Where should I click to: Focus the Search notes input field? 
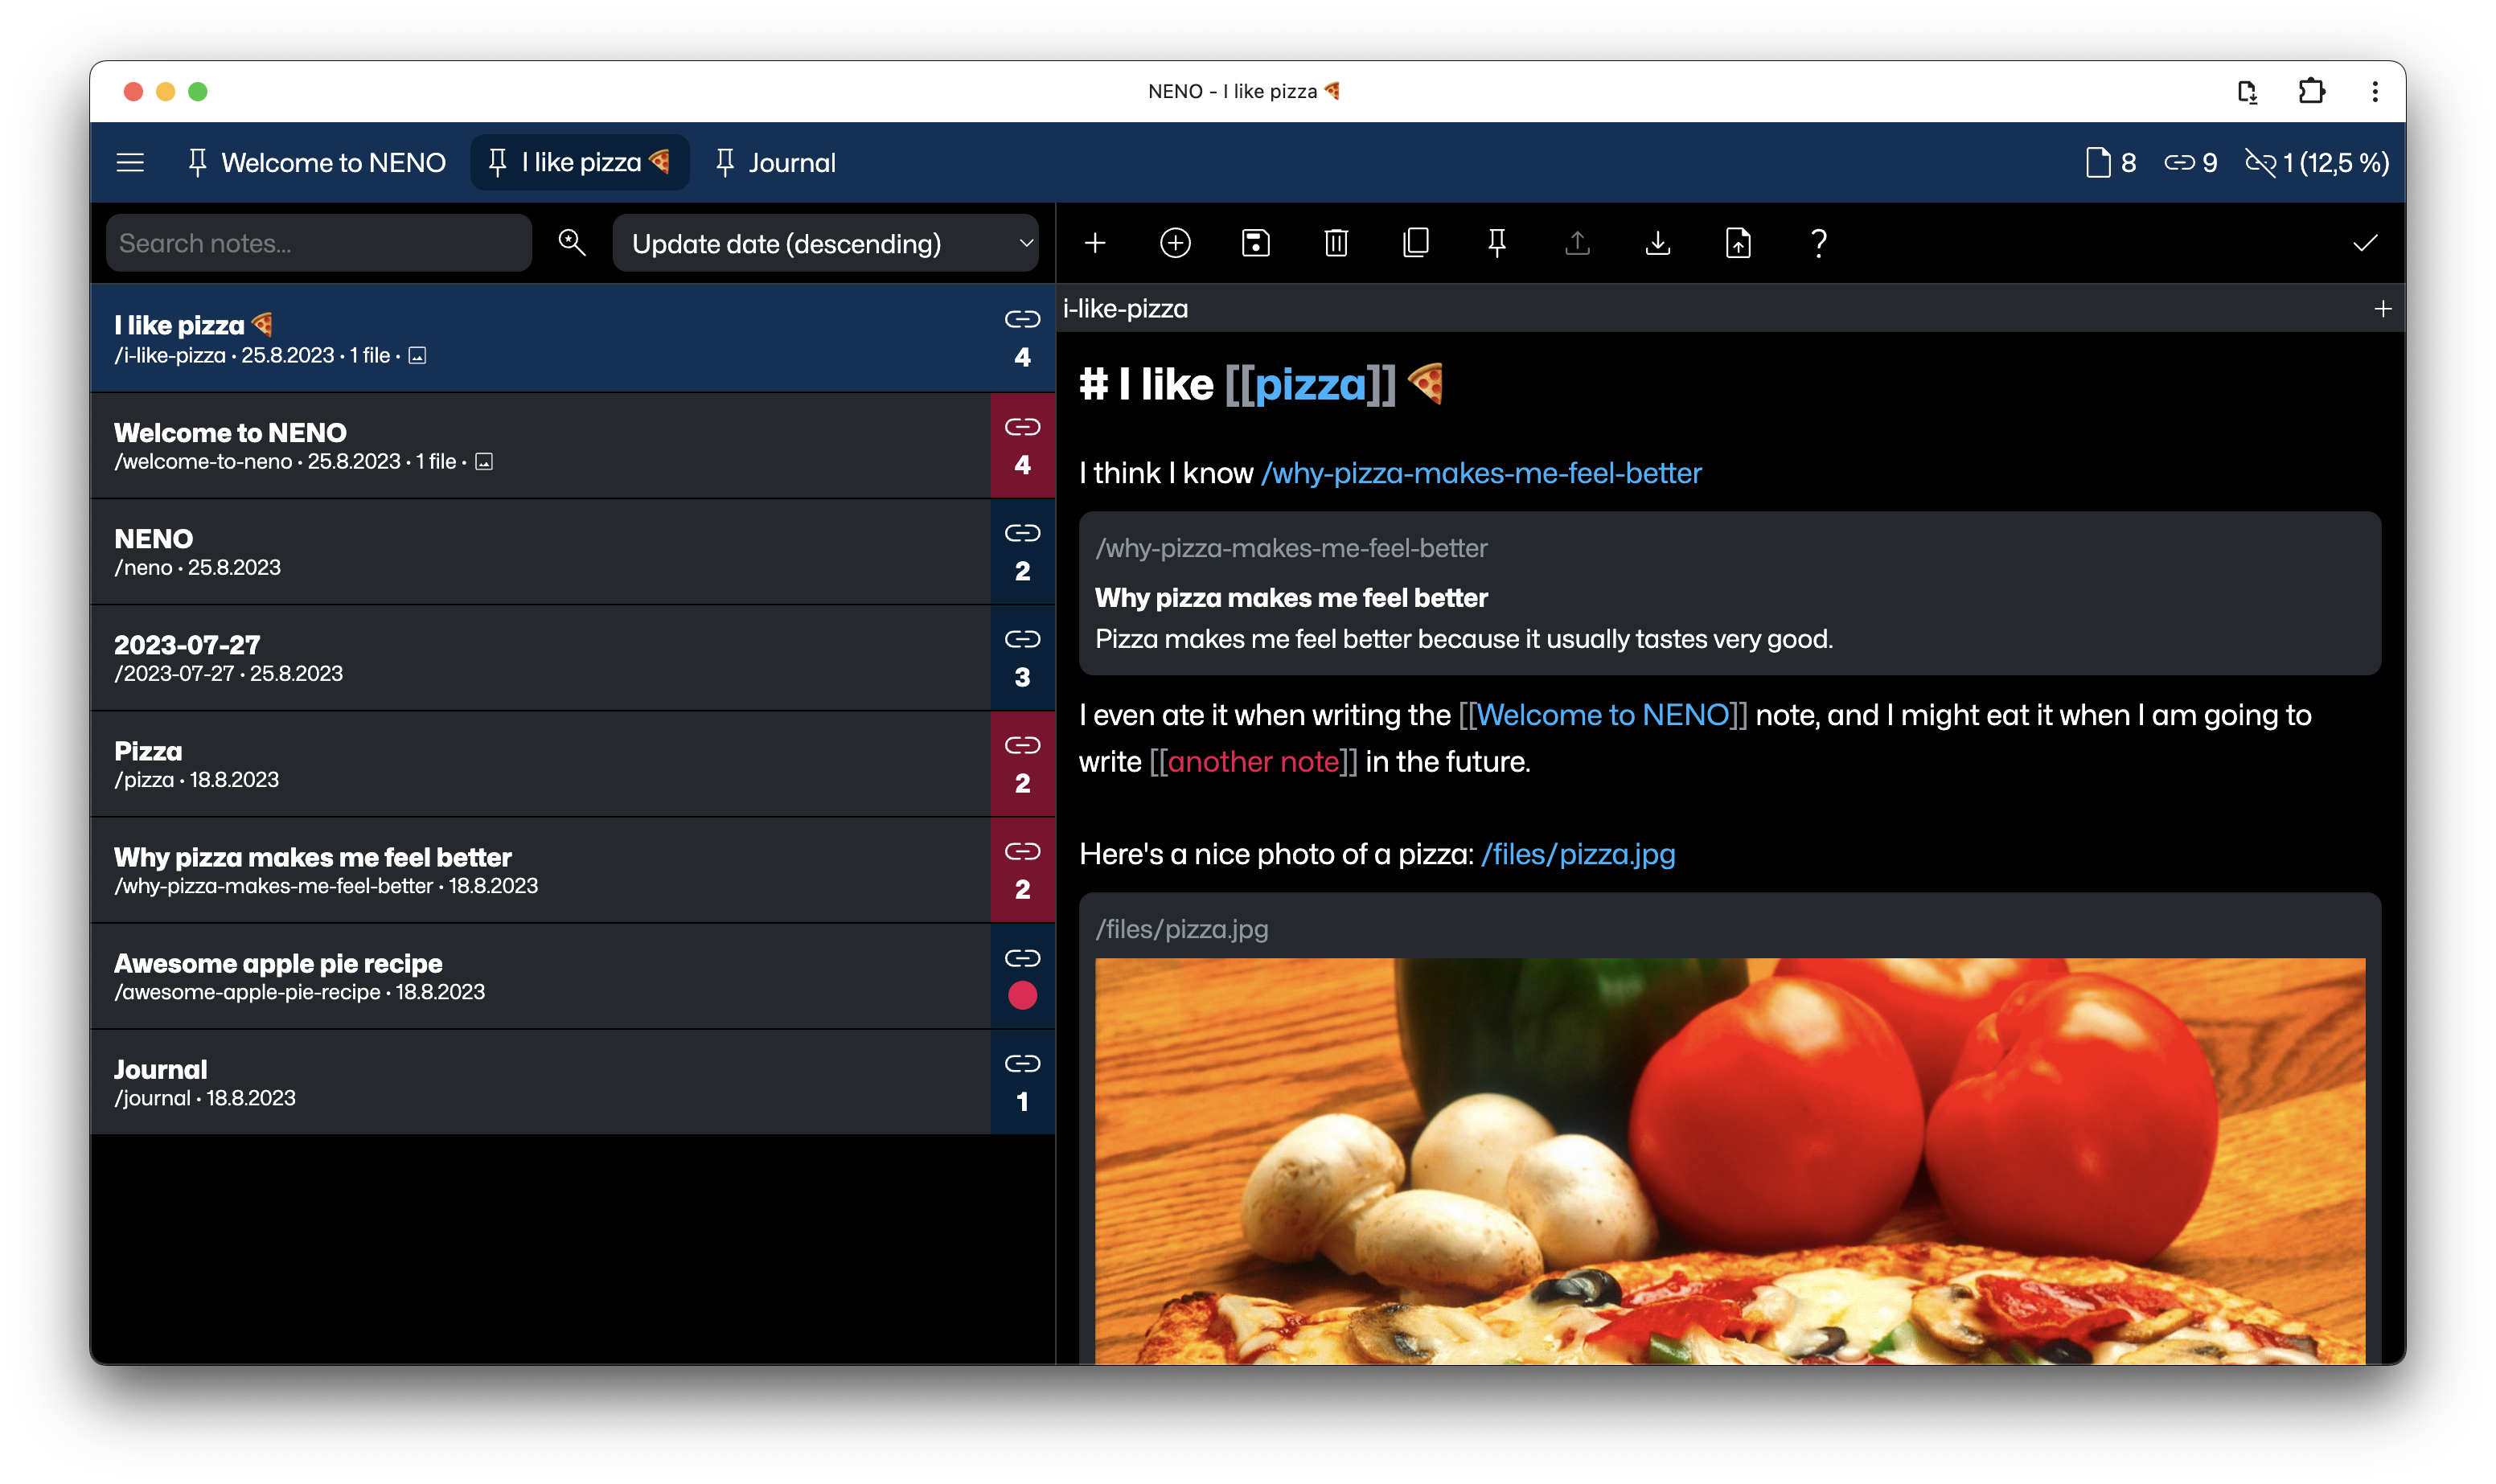click(x=318, y=243)
